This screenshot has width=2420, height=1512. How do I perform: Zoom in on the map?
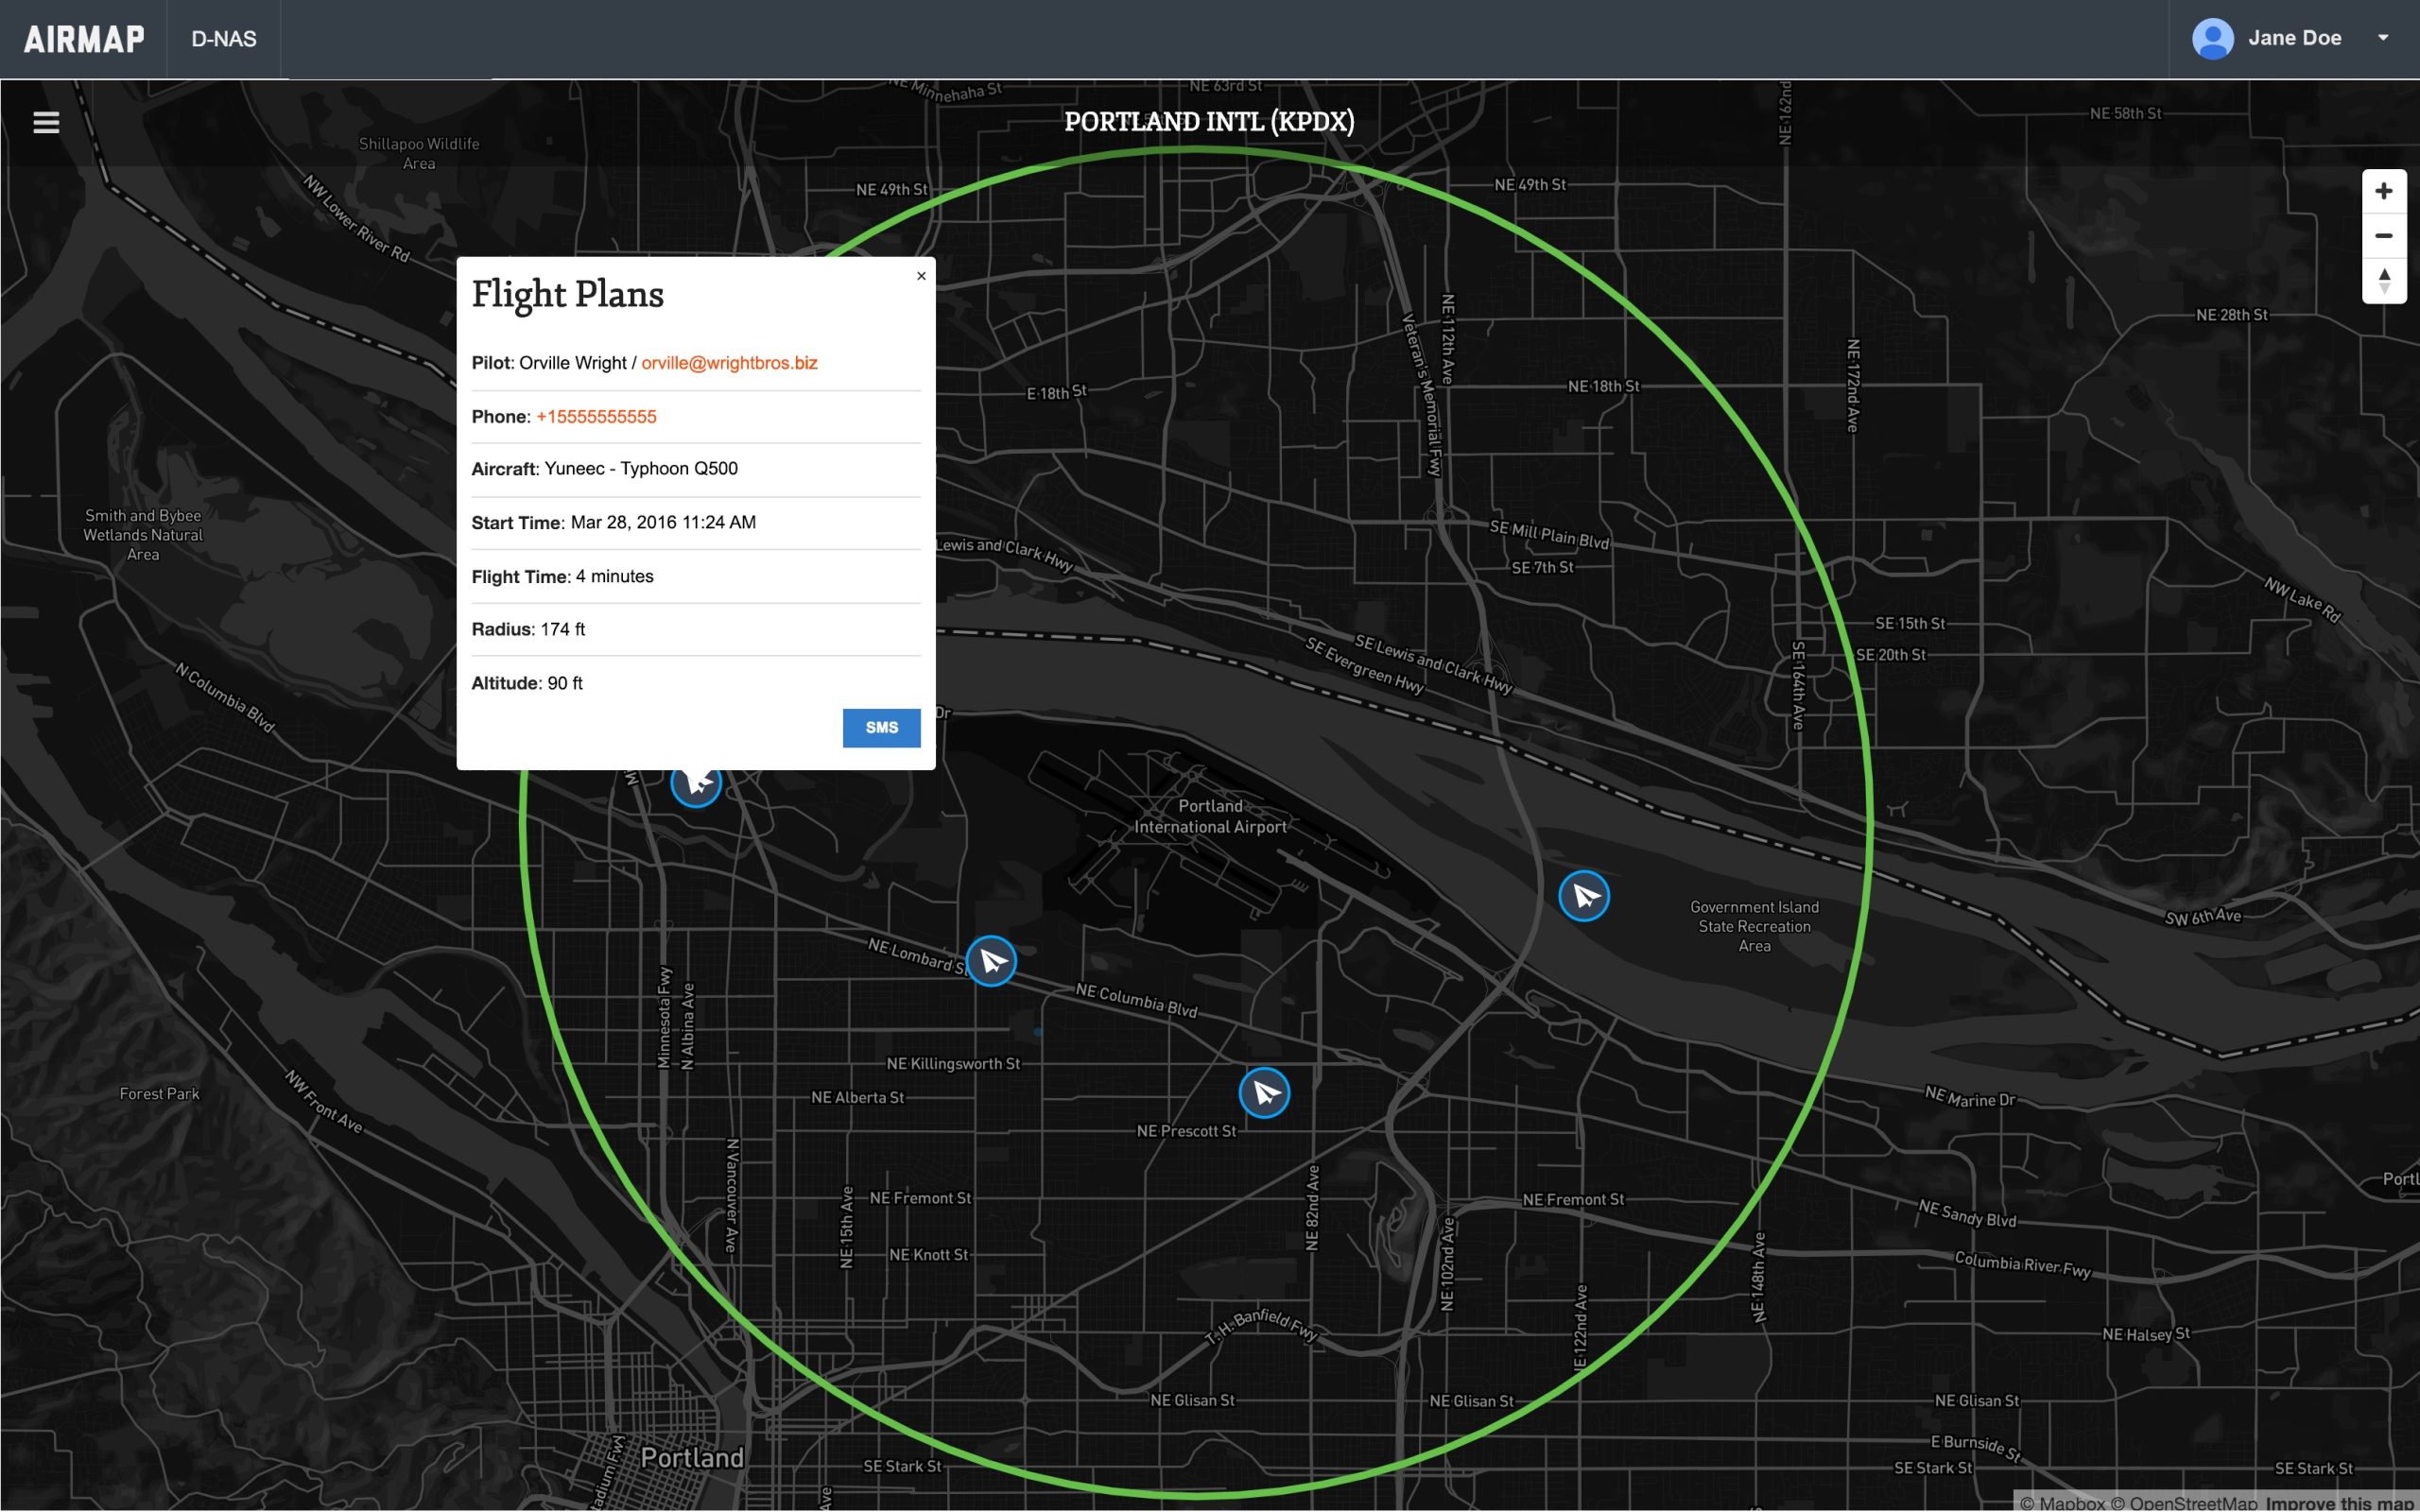coord(2384,190)
